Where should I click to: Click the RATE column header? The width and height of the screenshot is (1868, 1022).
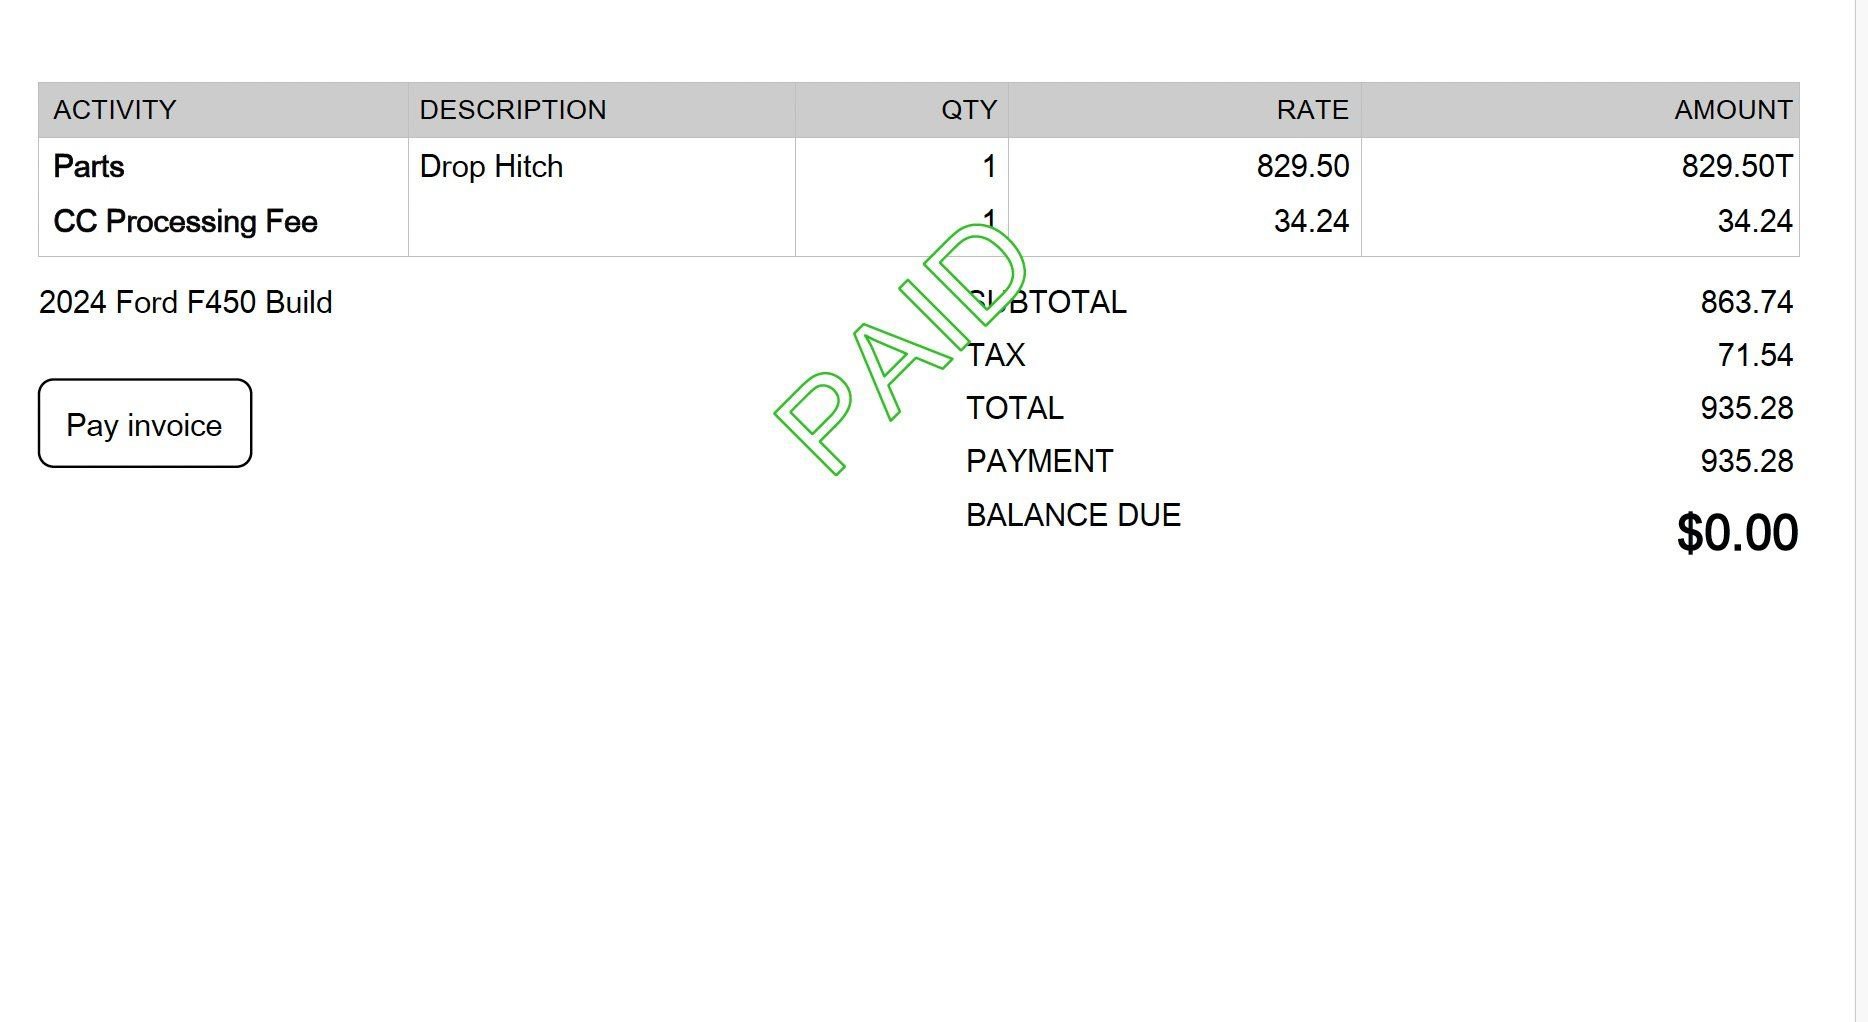[1313, 110]
